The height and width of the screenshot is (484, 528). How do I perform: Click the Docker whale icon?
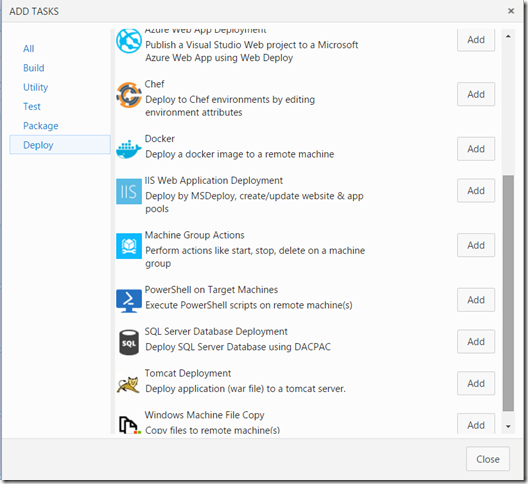[x=129, y=149]
